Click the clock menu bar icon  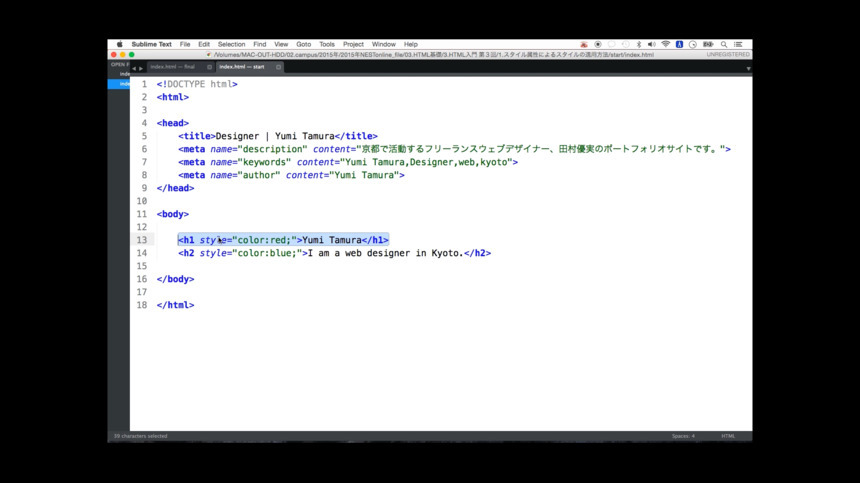pyautogui.click(x=693, y=44)
